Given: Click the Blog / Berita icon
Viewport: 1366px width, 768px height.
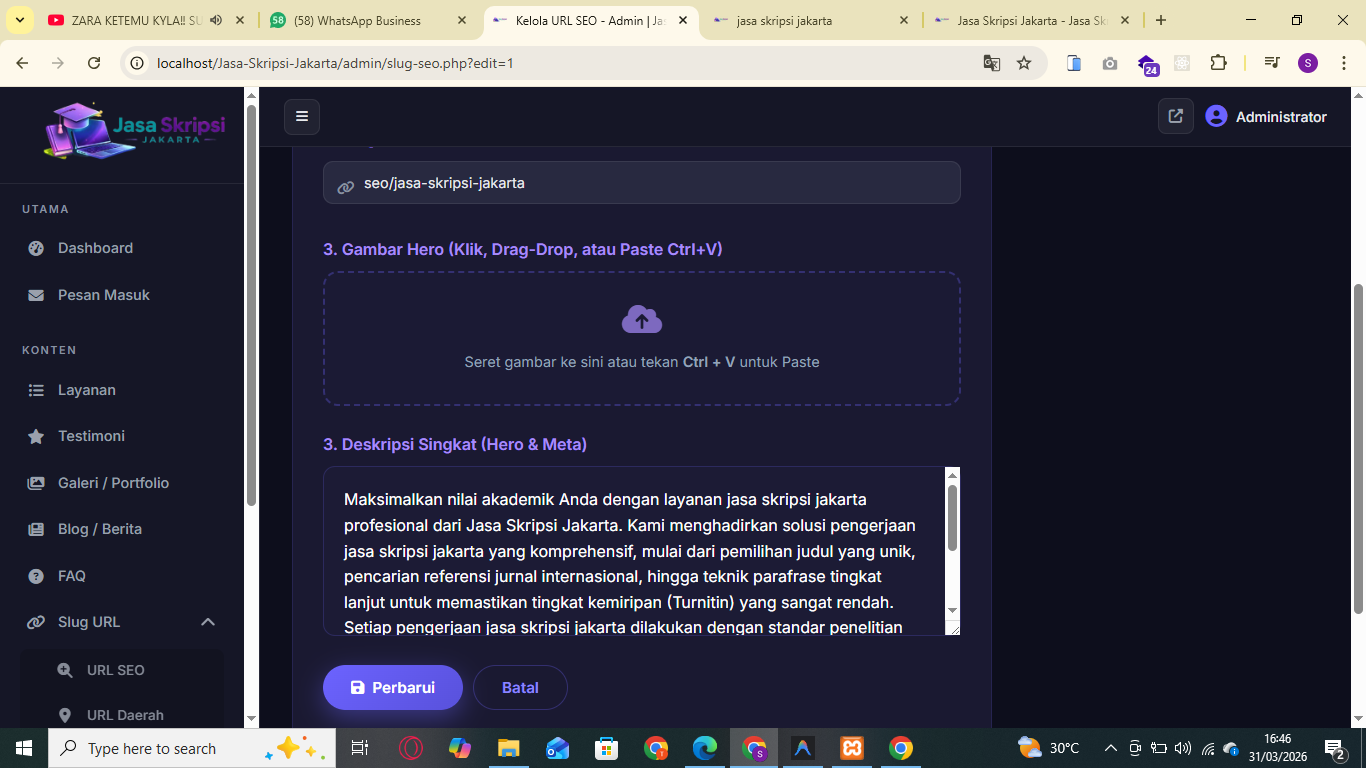Looking at the screenshot, I should pos(37,529).
